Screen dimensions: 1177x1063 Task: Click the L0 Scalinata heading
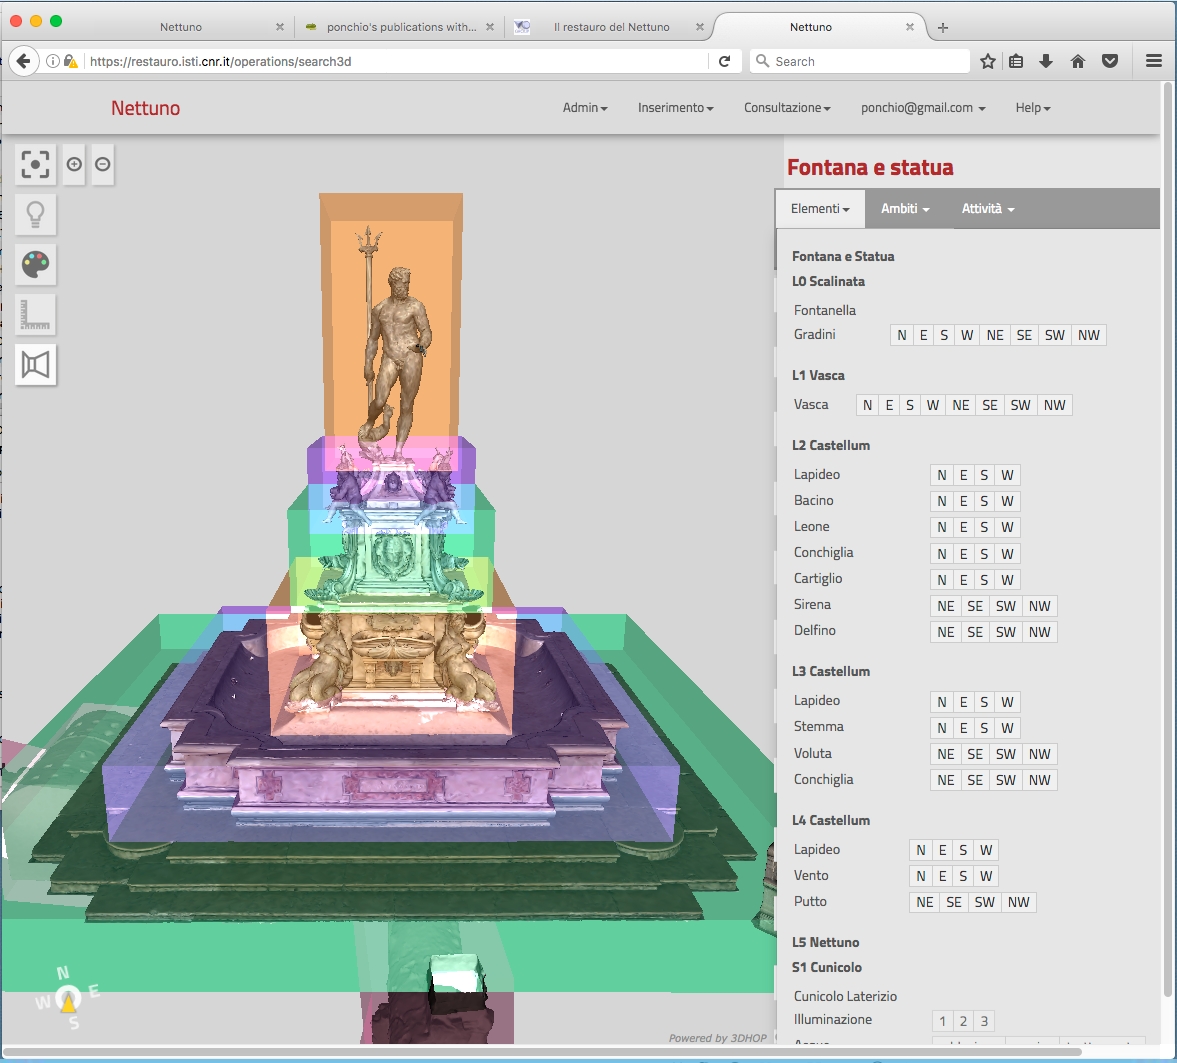tap(828, 282)
